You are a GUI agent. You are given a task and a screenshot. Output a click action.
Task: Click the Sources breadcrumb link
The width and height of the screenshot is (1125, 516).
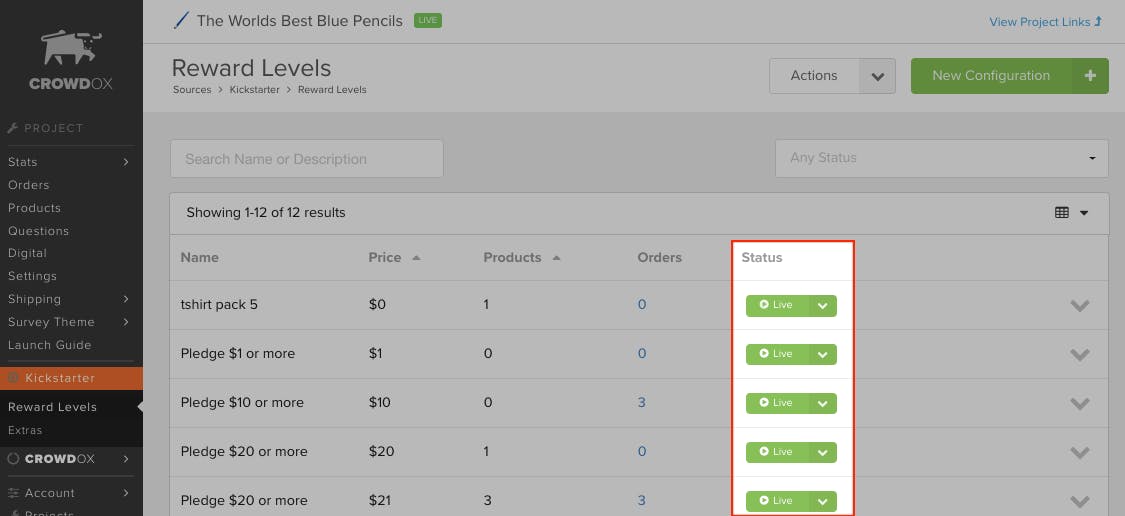tap(192, 90)
